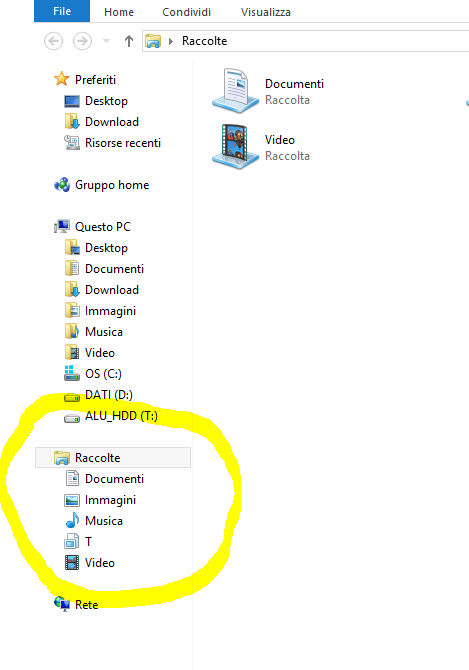This screenshot has height=670, width=469.
Task: Open the File ribbon tab
Action: pos(62,11)
